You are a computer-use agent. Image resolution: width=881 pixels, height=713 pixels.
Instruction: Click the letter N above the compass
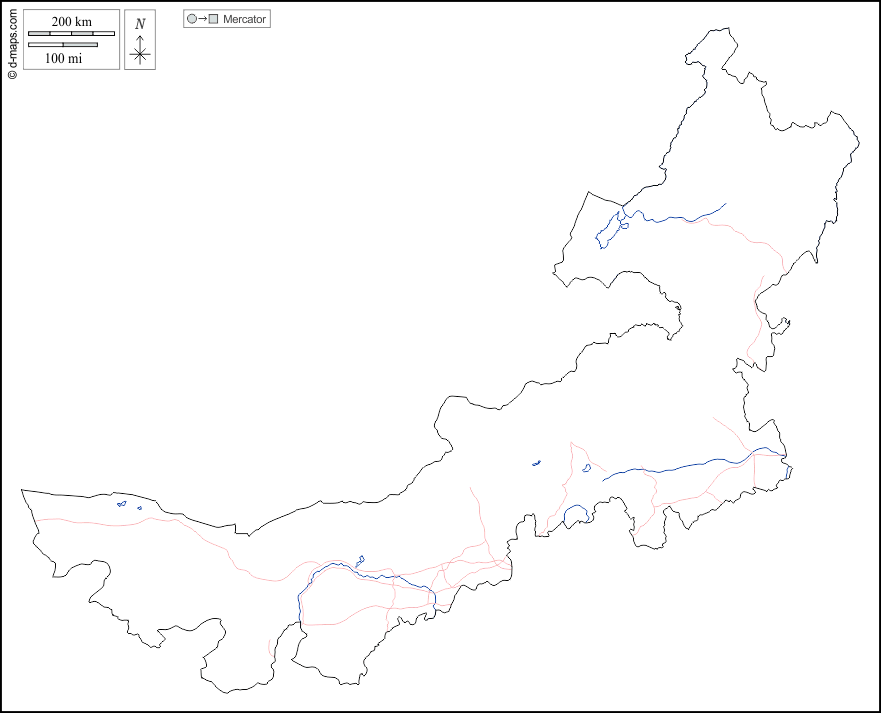[x=140, y=24]
